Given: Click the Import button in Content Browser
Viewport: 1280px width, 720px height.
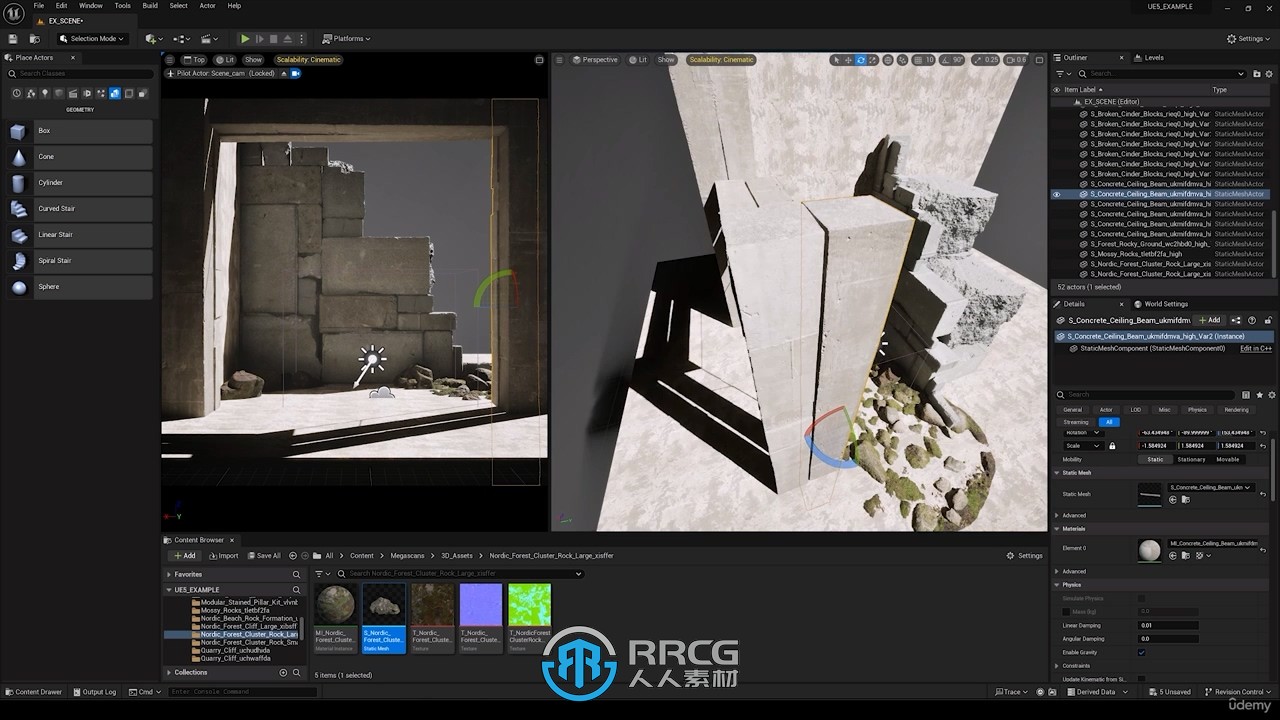Looking at the screenshot, I should click(x=224, y=556).
